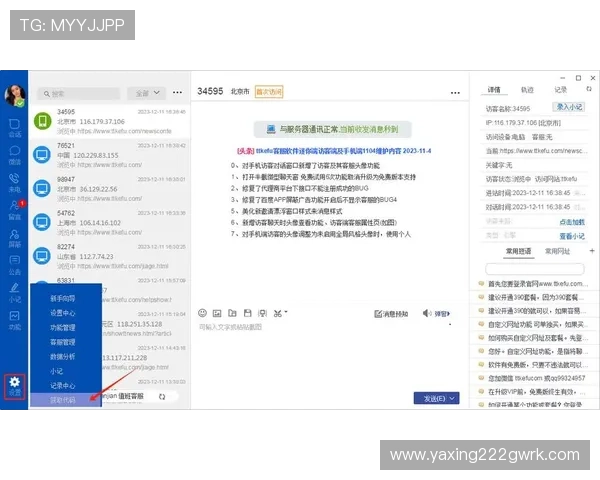Screen dimensions: 600x480
Task: Switch to the 常用短语 quick phrases tab
Action: coord(518,251)
